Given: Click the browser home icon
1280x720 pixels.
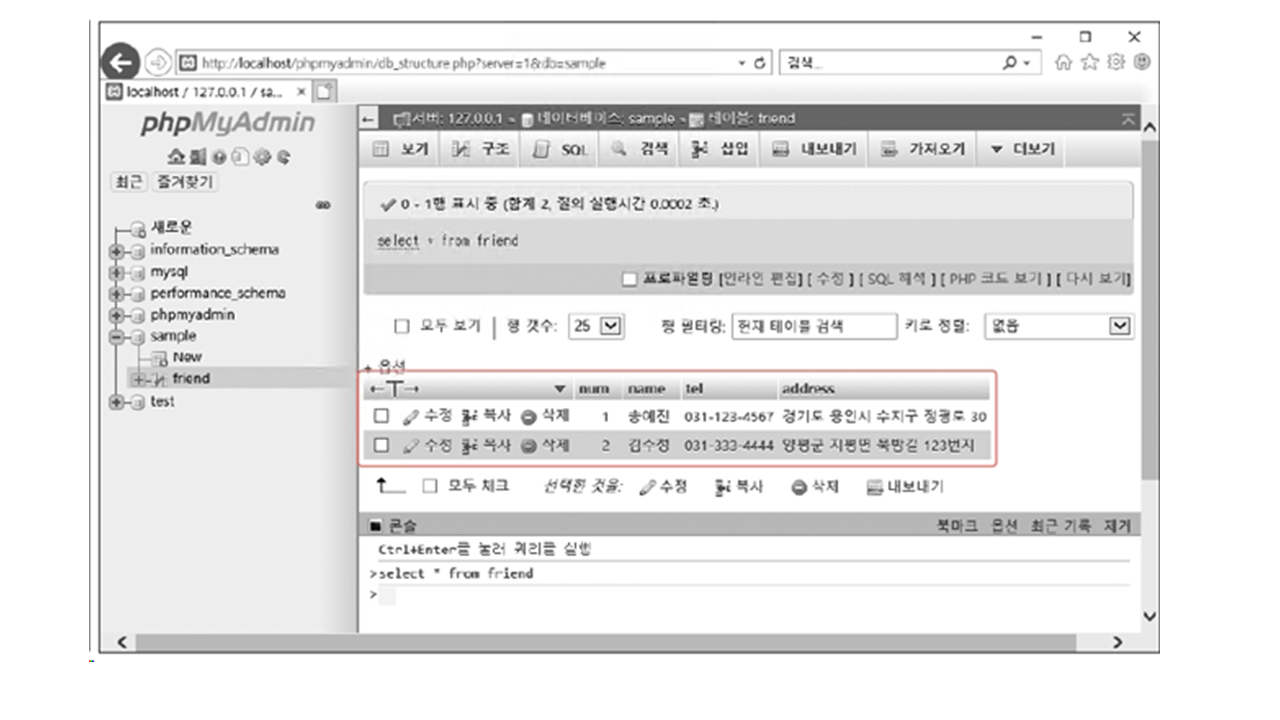Looking at the screenshot, I should coord(1063,63).
